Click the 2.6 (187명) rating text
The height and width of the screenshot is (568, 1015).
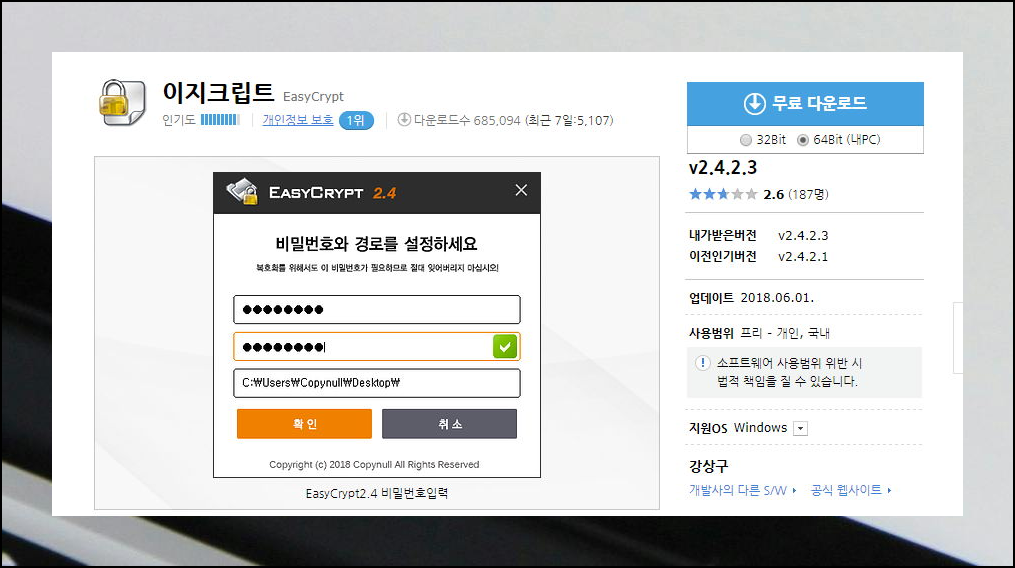coord(796,194)
